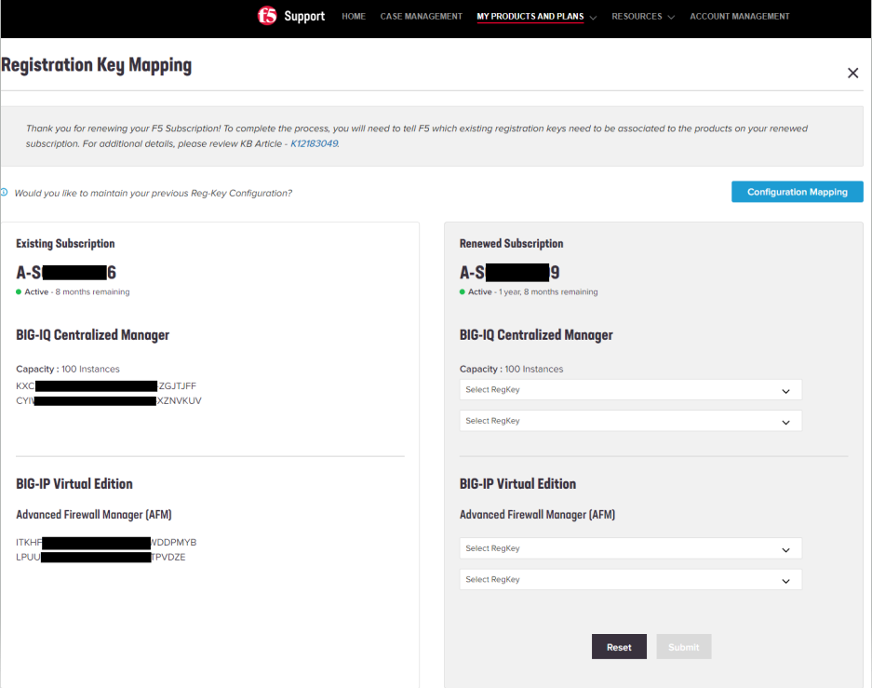Click Renewed Subscription heading
Image resolution: width=872 pixels, height=689 pixels.
pos(511,244)
